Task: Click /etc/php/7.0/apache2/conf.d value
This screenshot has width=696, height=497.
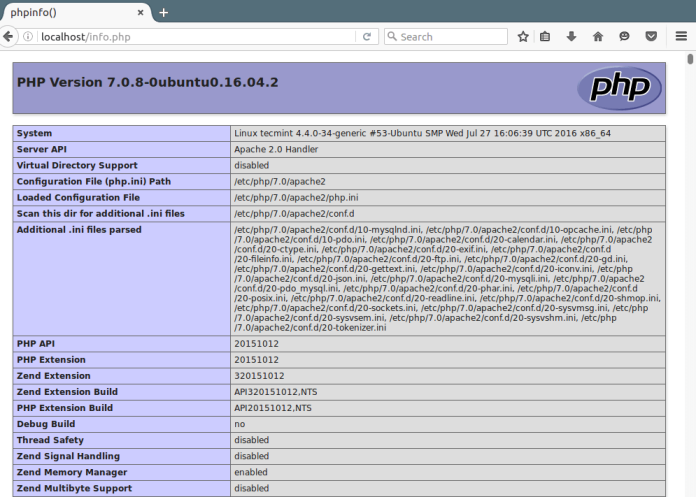Action: pos(294,213)
